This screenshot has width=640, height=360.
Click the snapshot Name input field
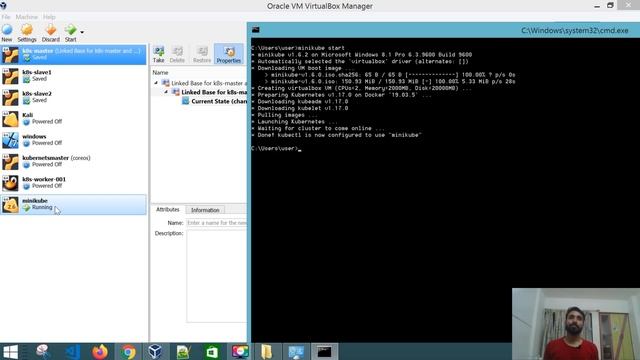[217, 223]
